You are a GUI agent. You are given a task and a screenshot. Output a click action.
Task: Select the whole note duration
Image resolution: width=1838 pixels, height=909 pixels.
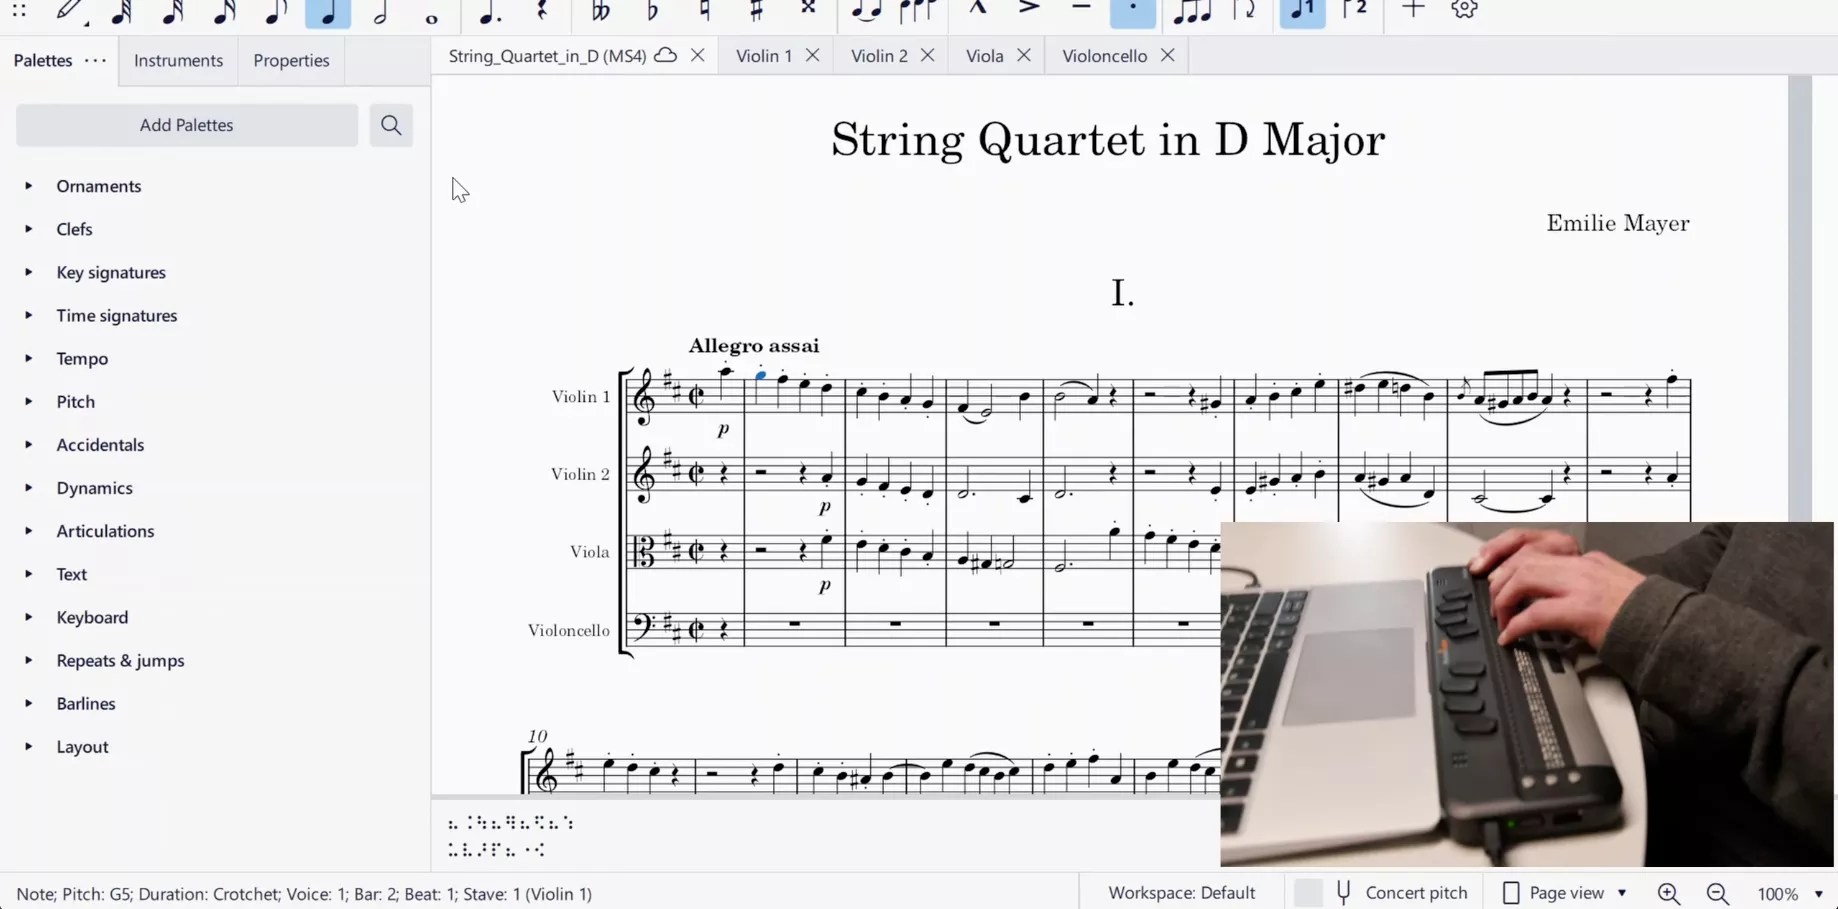[432, 14]
